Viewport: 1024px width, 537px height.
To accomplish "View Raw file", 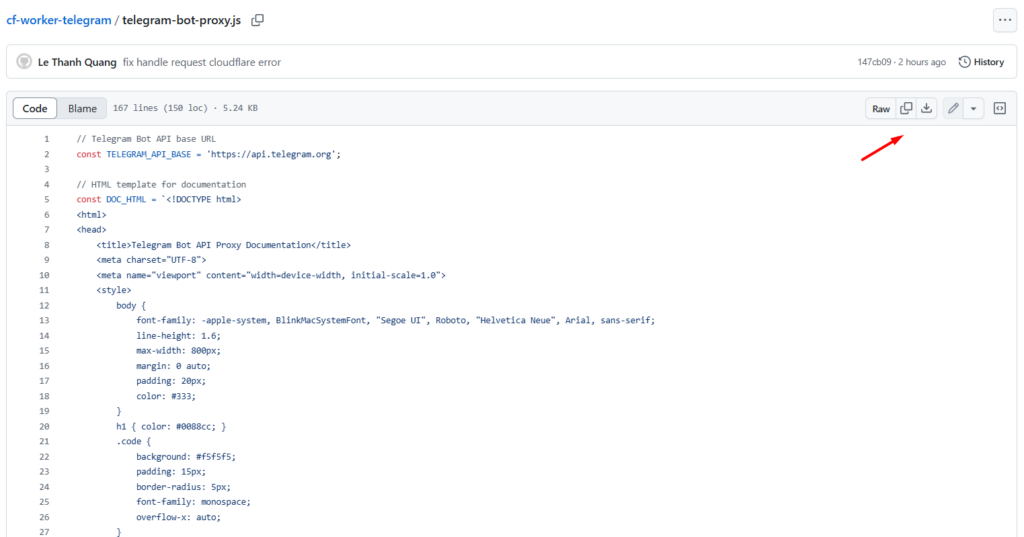I will click(x=881, y=108).
